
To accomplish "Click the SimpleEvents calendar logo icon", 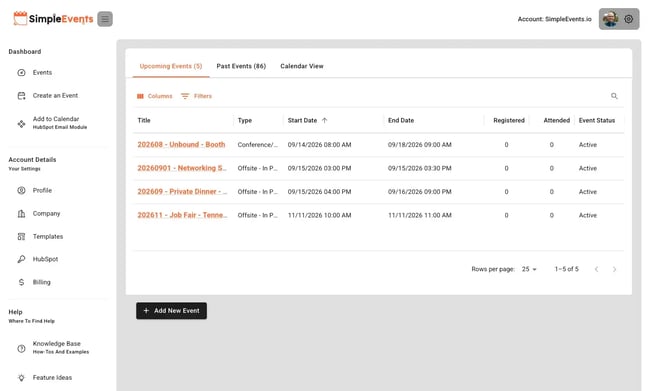I will point(20,18).
